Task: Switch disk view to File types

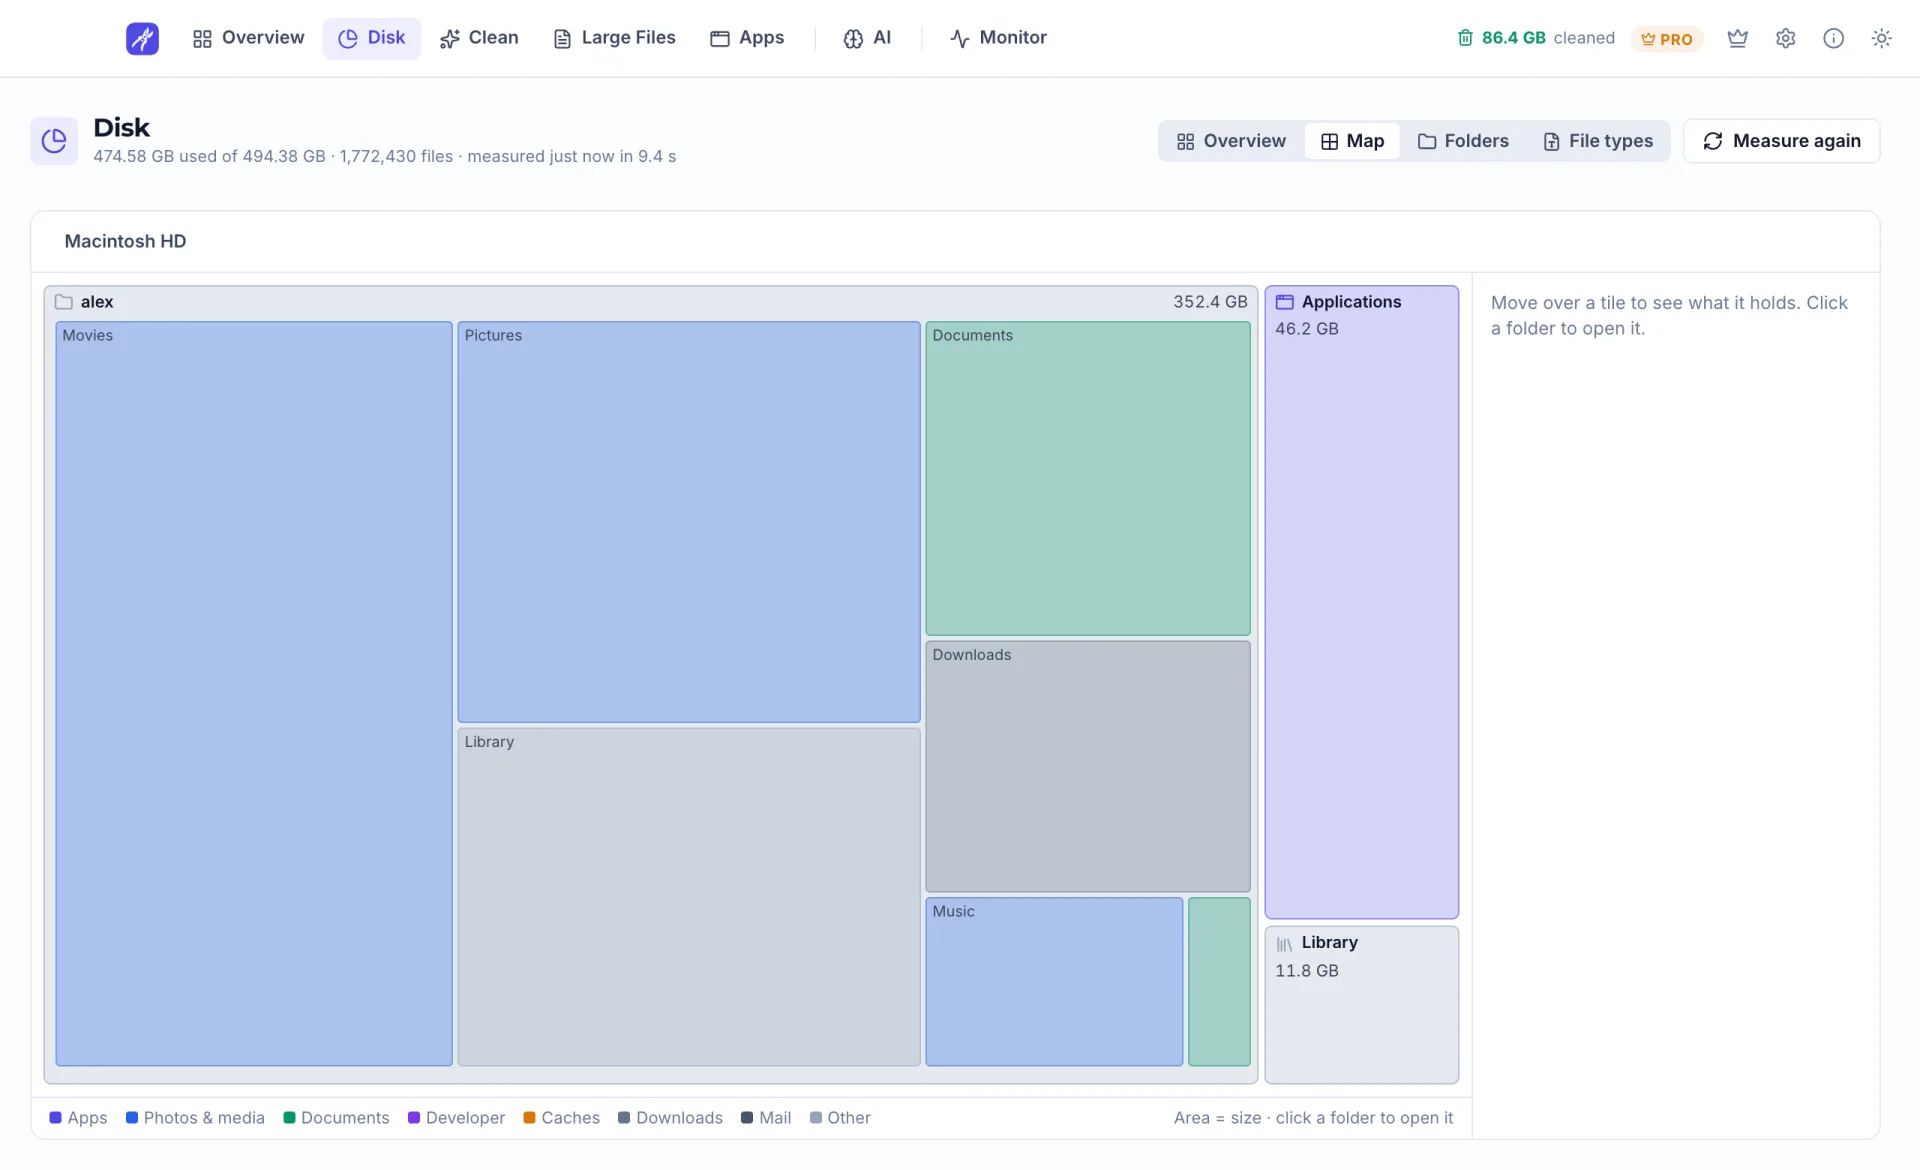Action: click(1598, 141)
